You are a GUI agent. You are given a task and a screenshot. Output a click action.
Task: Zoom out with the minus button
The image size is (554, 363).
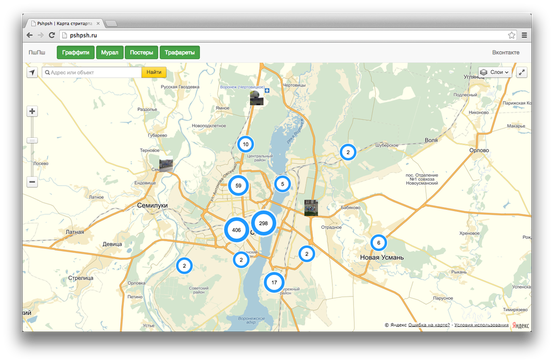32,182
